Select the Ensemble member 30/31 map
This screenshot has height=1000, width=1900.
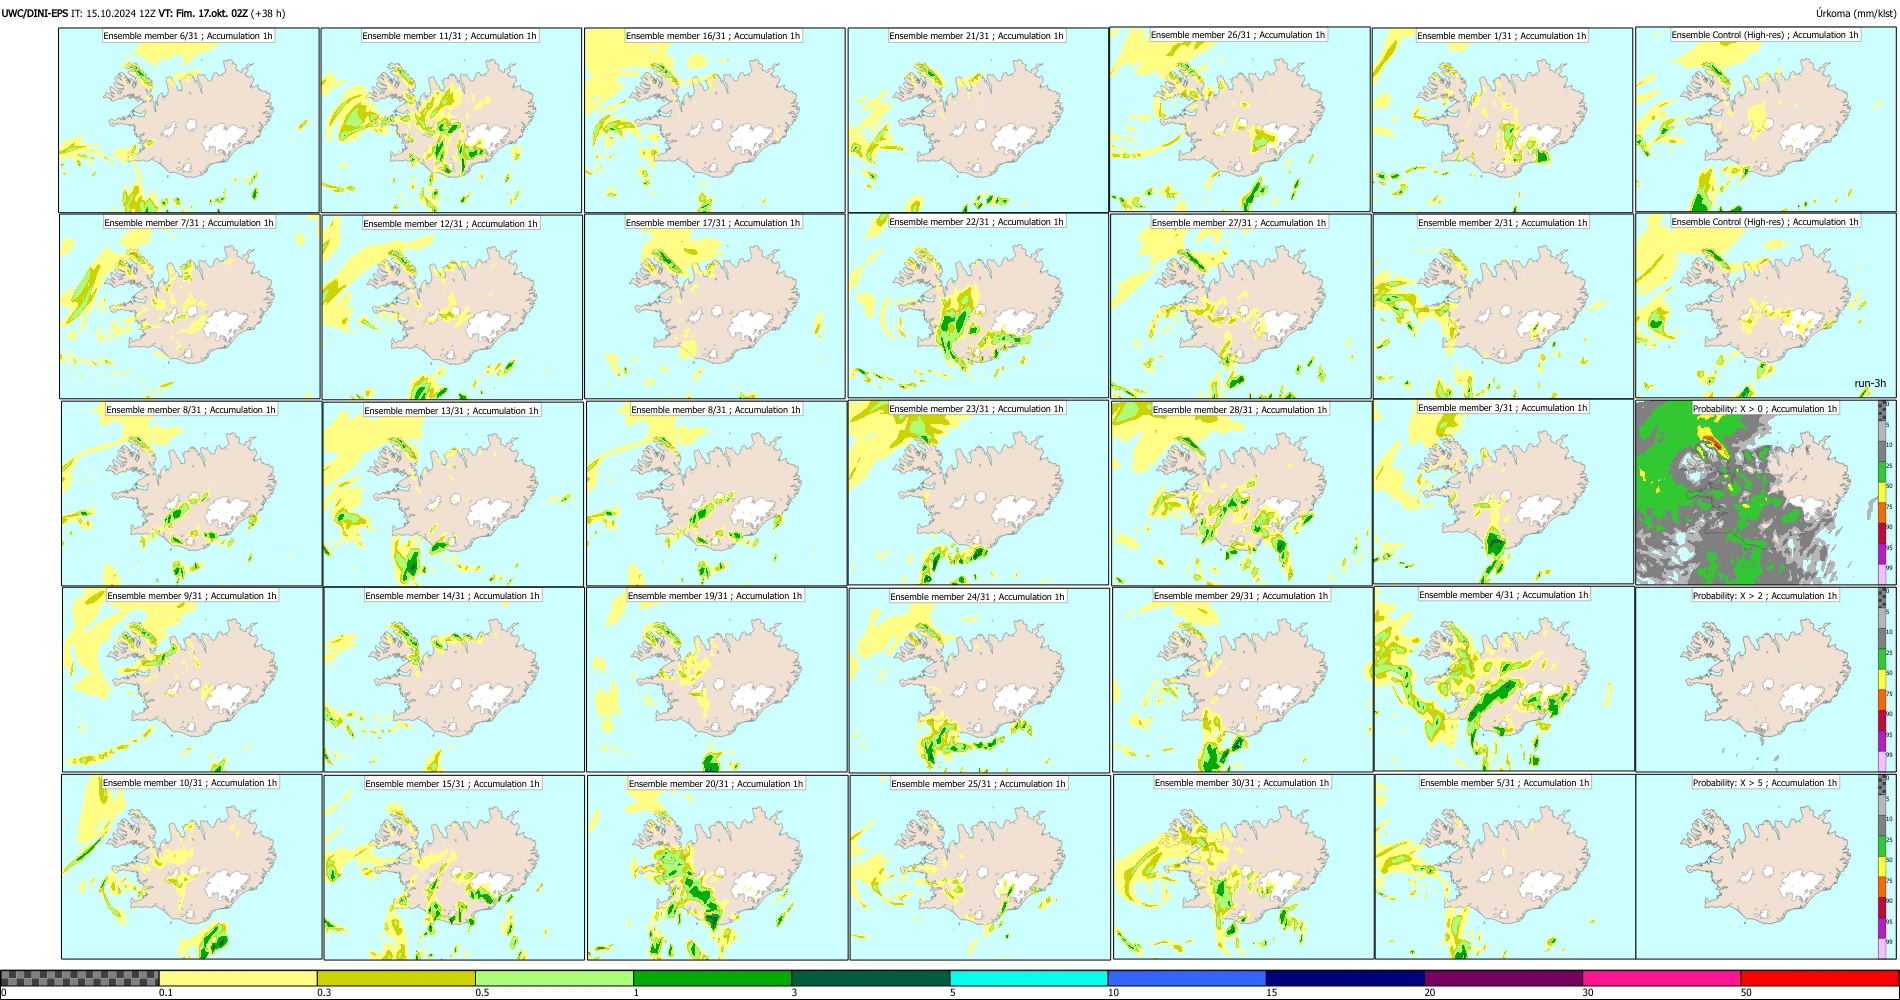click(x=1243, y=867)
